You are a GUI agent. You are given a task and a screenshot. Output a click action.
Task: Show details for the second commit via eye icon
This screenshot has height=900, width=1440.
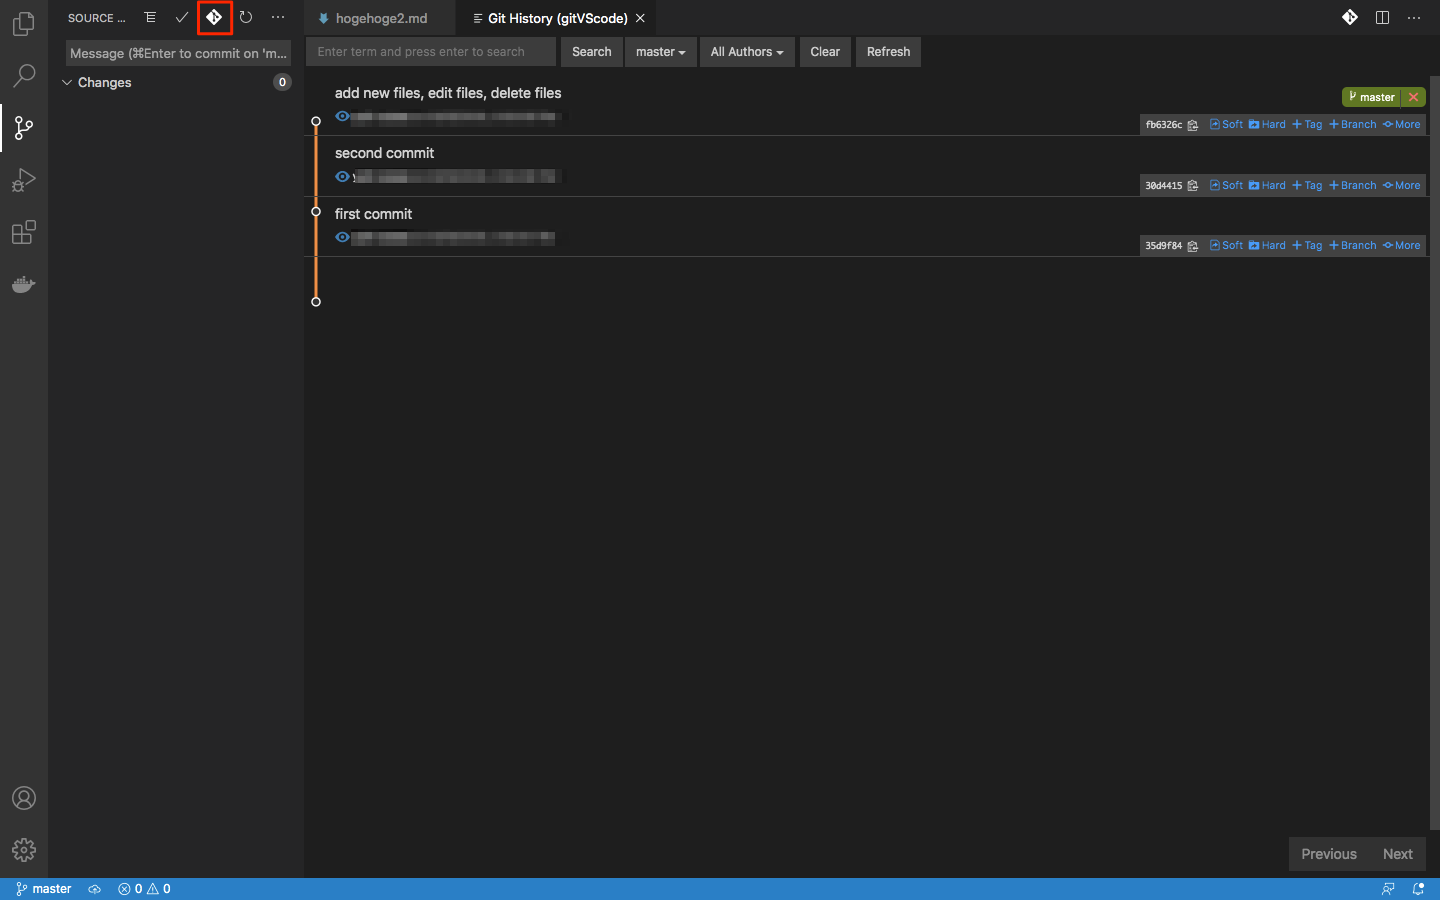tap(342, 177)
